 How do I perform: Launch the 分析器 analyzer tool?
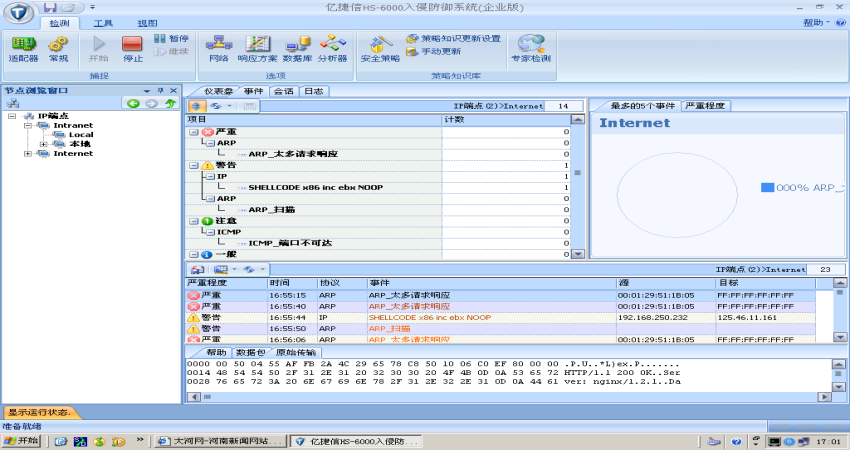pyautogui.click(x=333, y=48)
